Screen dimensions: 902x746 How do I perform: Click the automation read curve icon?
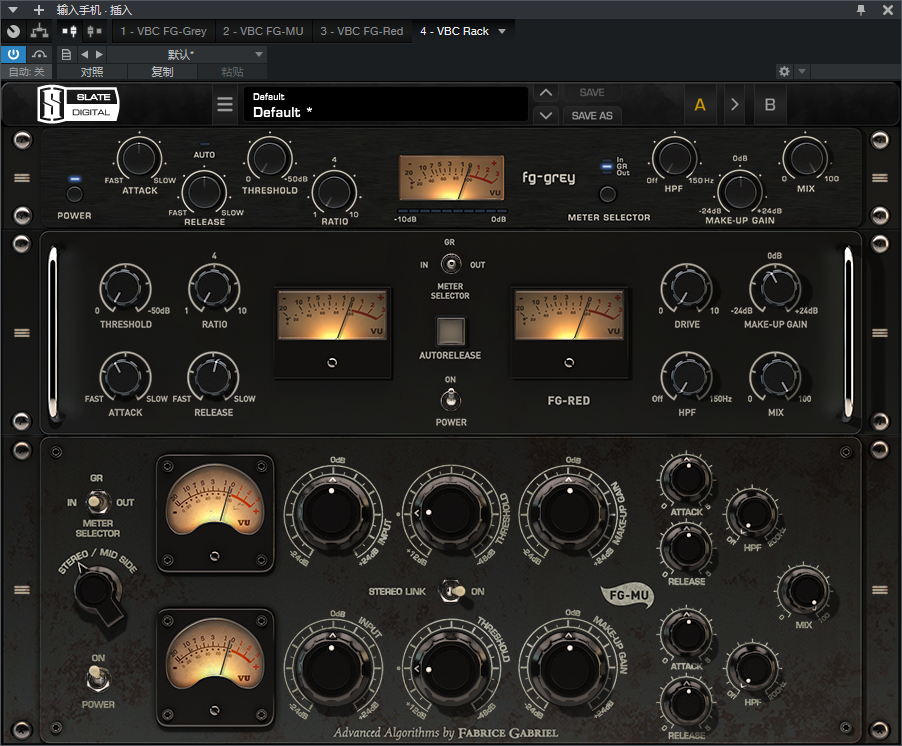click(39, 55)
